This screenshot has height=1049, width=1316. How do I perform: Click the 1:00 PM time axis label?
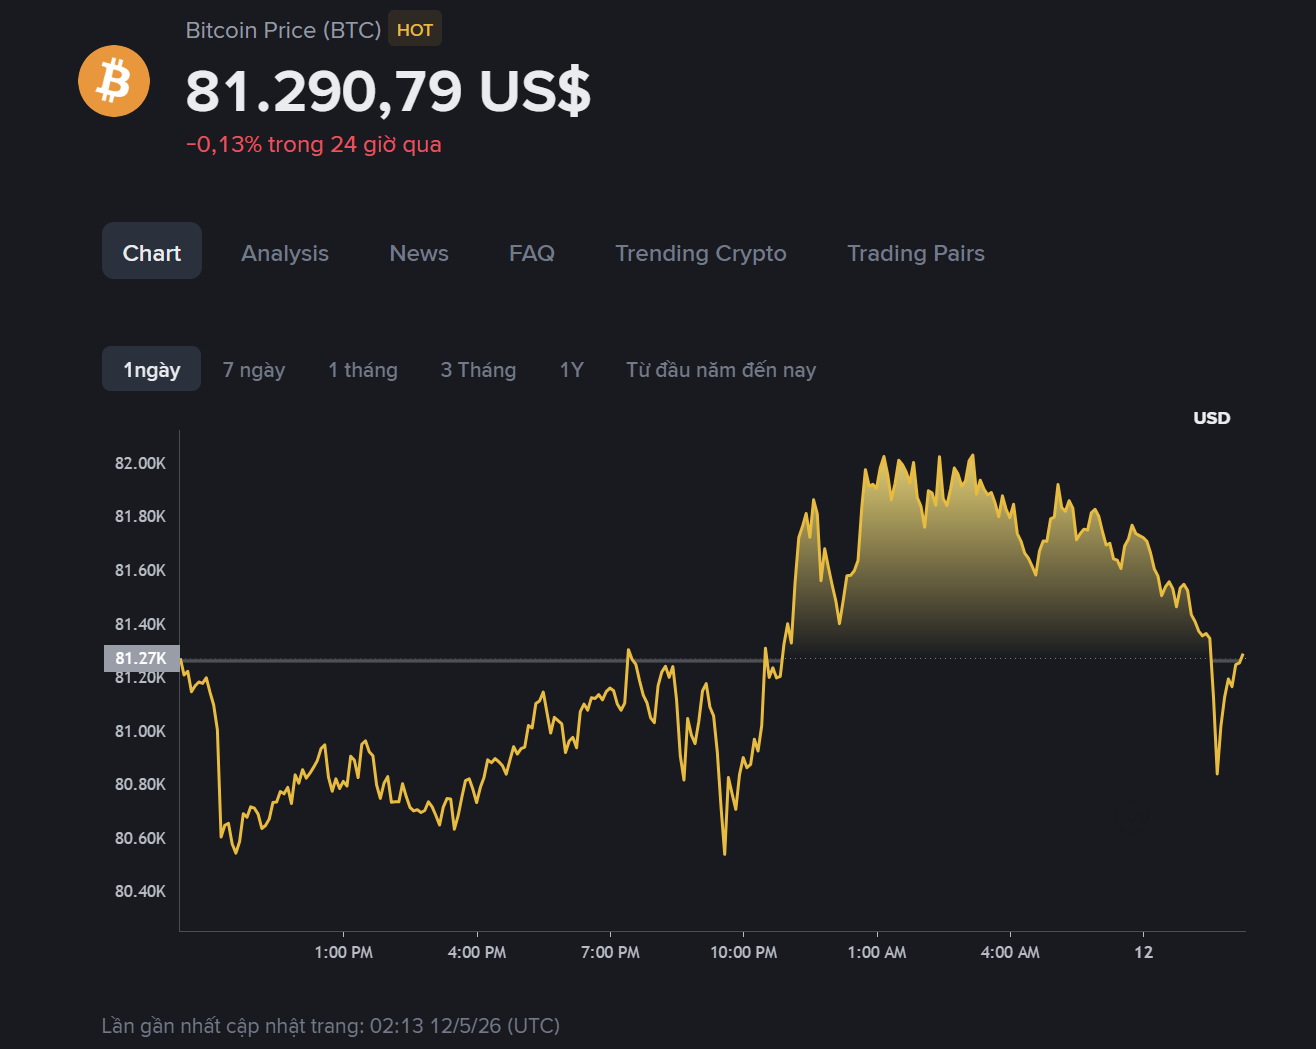click(344, 952)
